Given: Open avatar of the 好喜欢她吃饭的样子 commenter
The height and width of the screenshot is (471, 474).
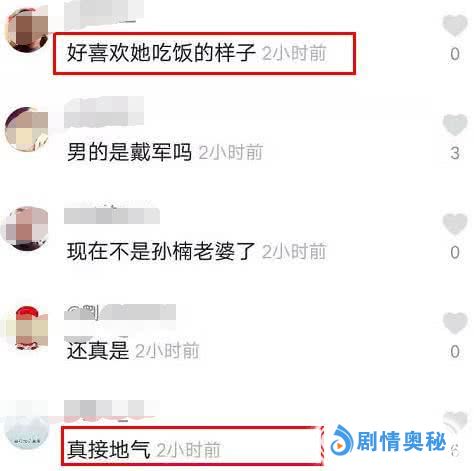Looking at the screenshot, I should (27, 30).
